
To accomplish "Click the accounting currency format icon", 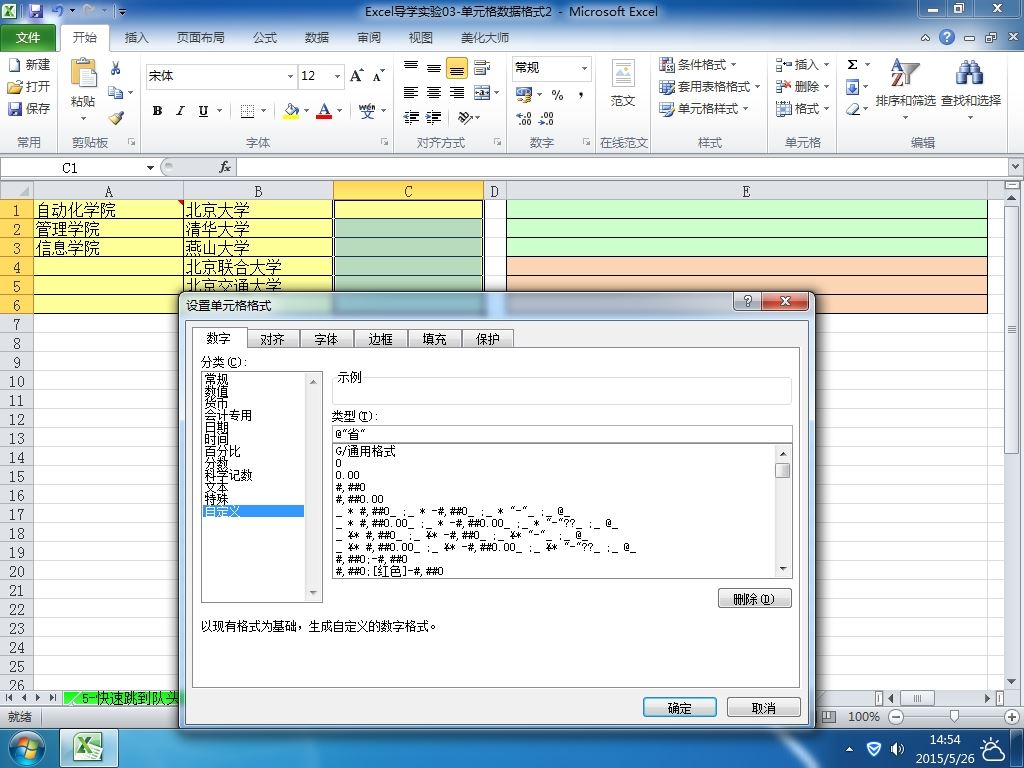I will point(524,95).
